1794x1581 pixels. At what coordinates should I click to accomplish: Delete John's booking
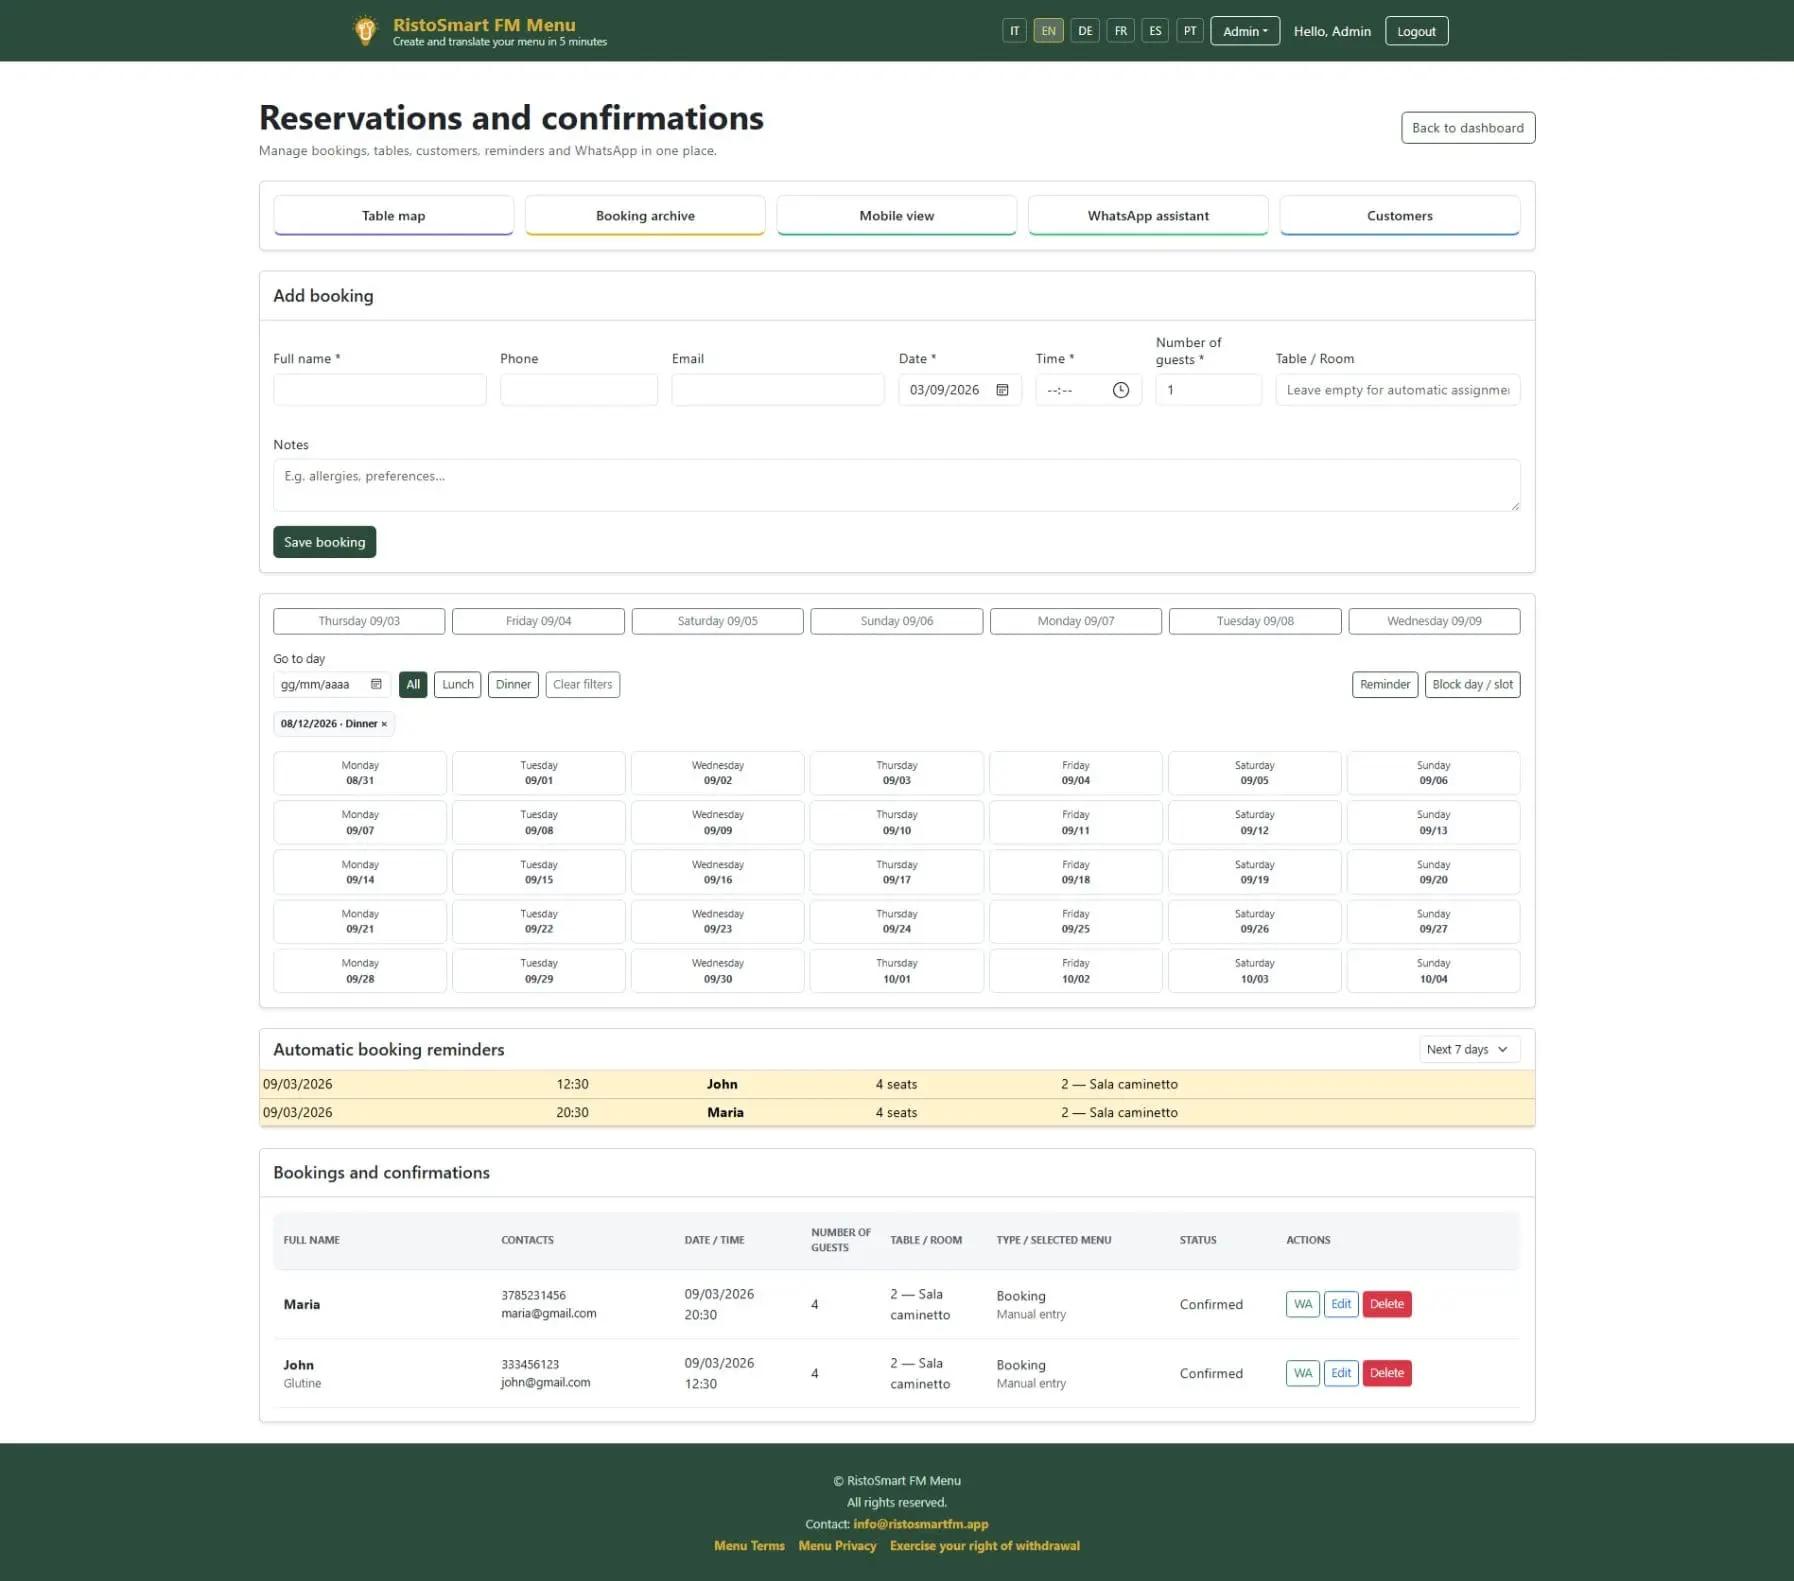(x=1386, y=1373)
